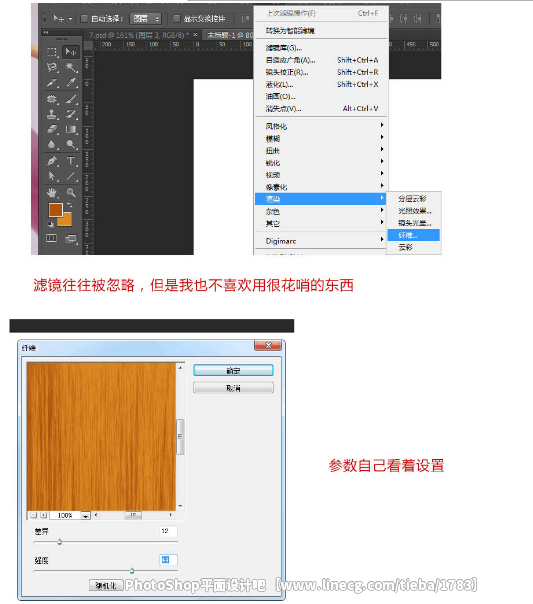
Task: Click the background color swatch
Action: click(67, 221)
